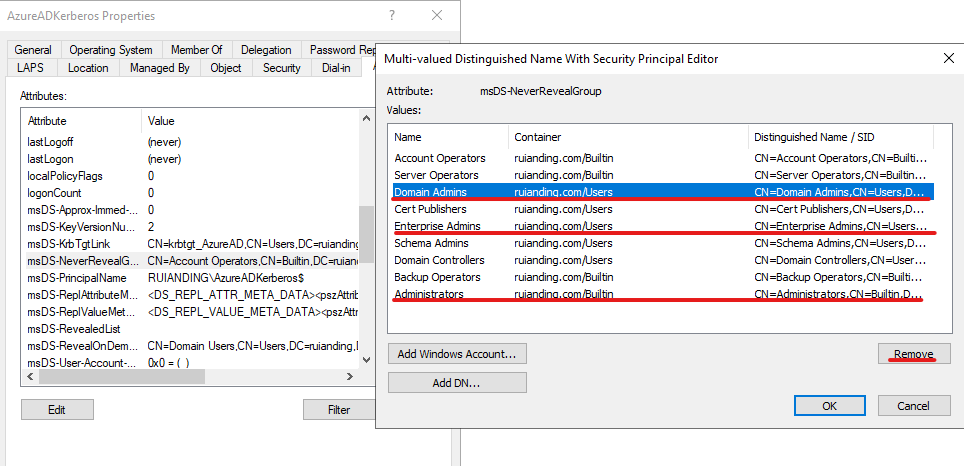The height and width of the screenshot is (466, 964).
Task: Select the msDS-RevealOnDem... attribute
Action: point(191,346)
